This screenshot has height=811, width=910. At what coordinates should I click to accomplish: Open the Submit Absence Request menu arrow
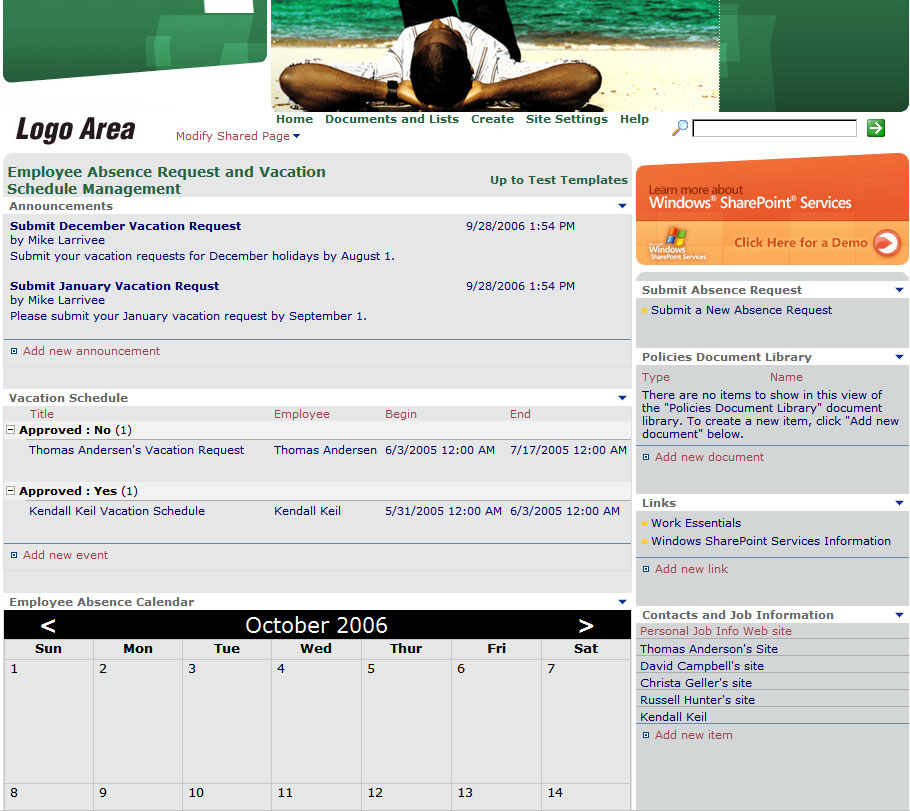point(900,290)
